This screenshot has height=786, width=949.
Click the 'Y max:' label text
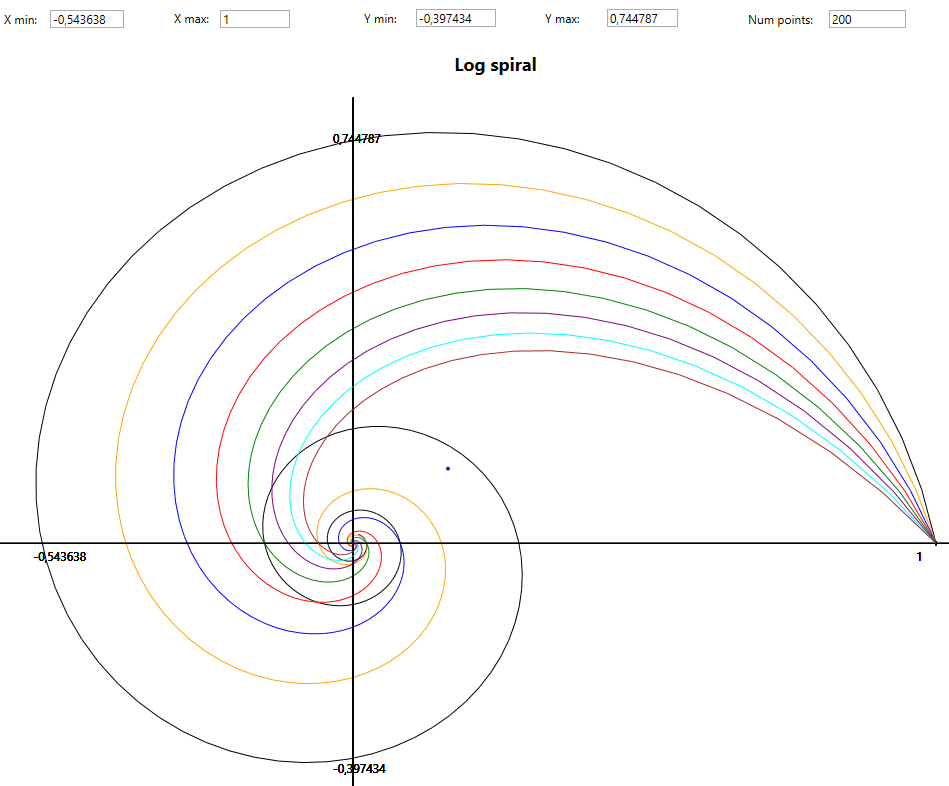click(x=562, y=19)
